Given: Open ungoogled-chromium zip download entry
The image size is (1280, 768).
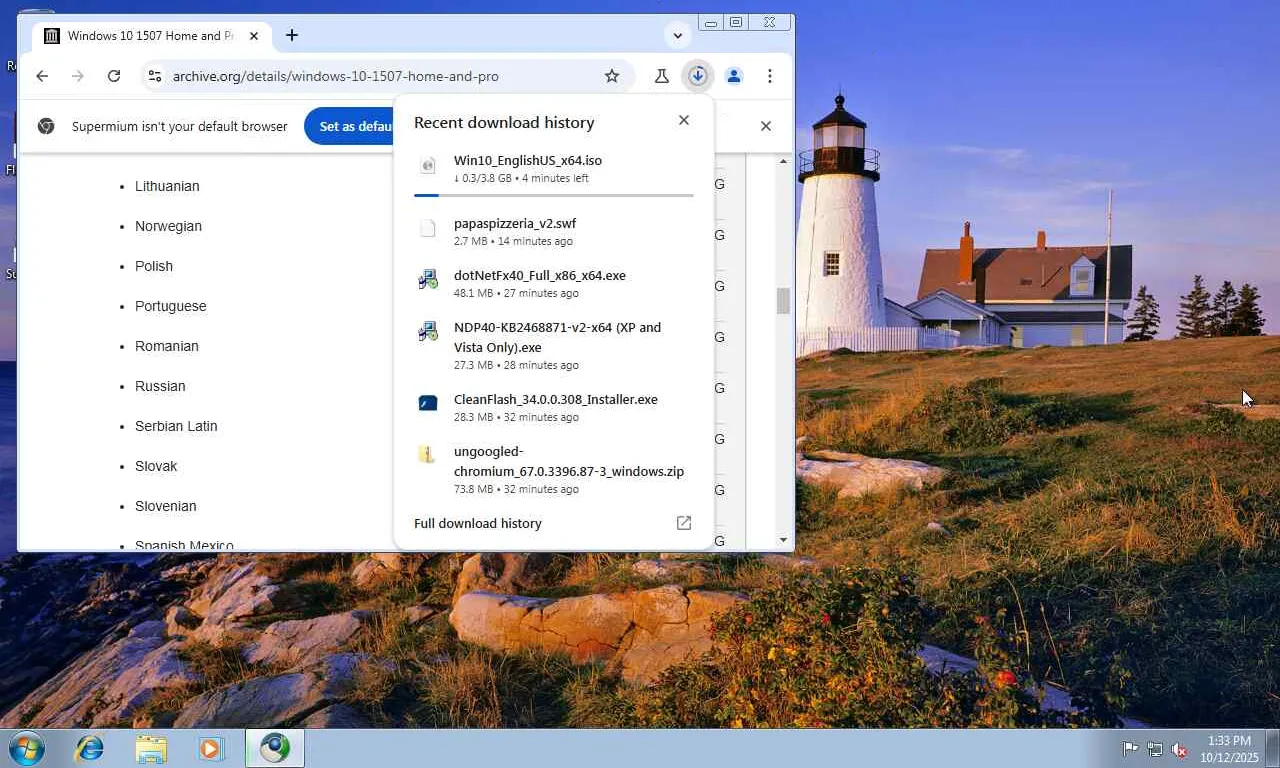Looking at the screenshot, I should click(x=554, y=469).
